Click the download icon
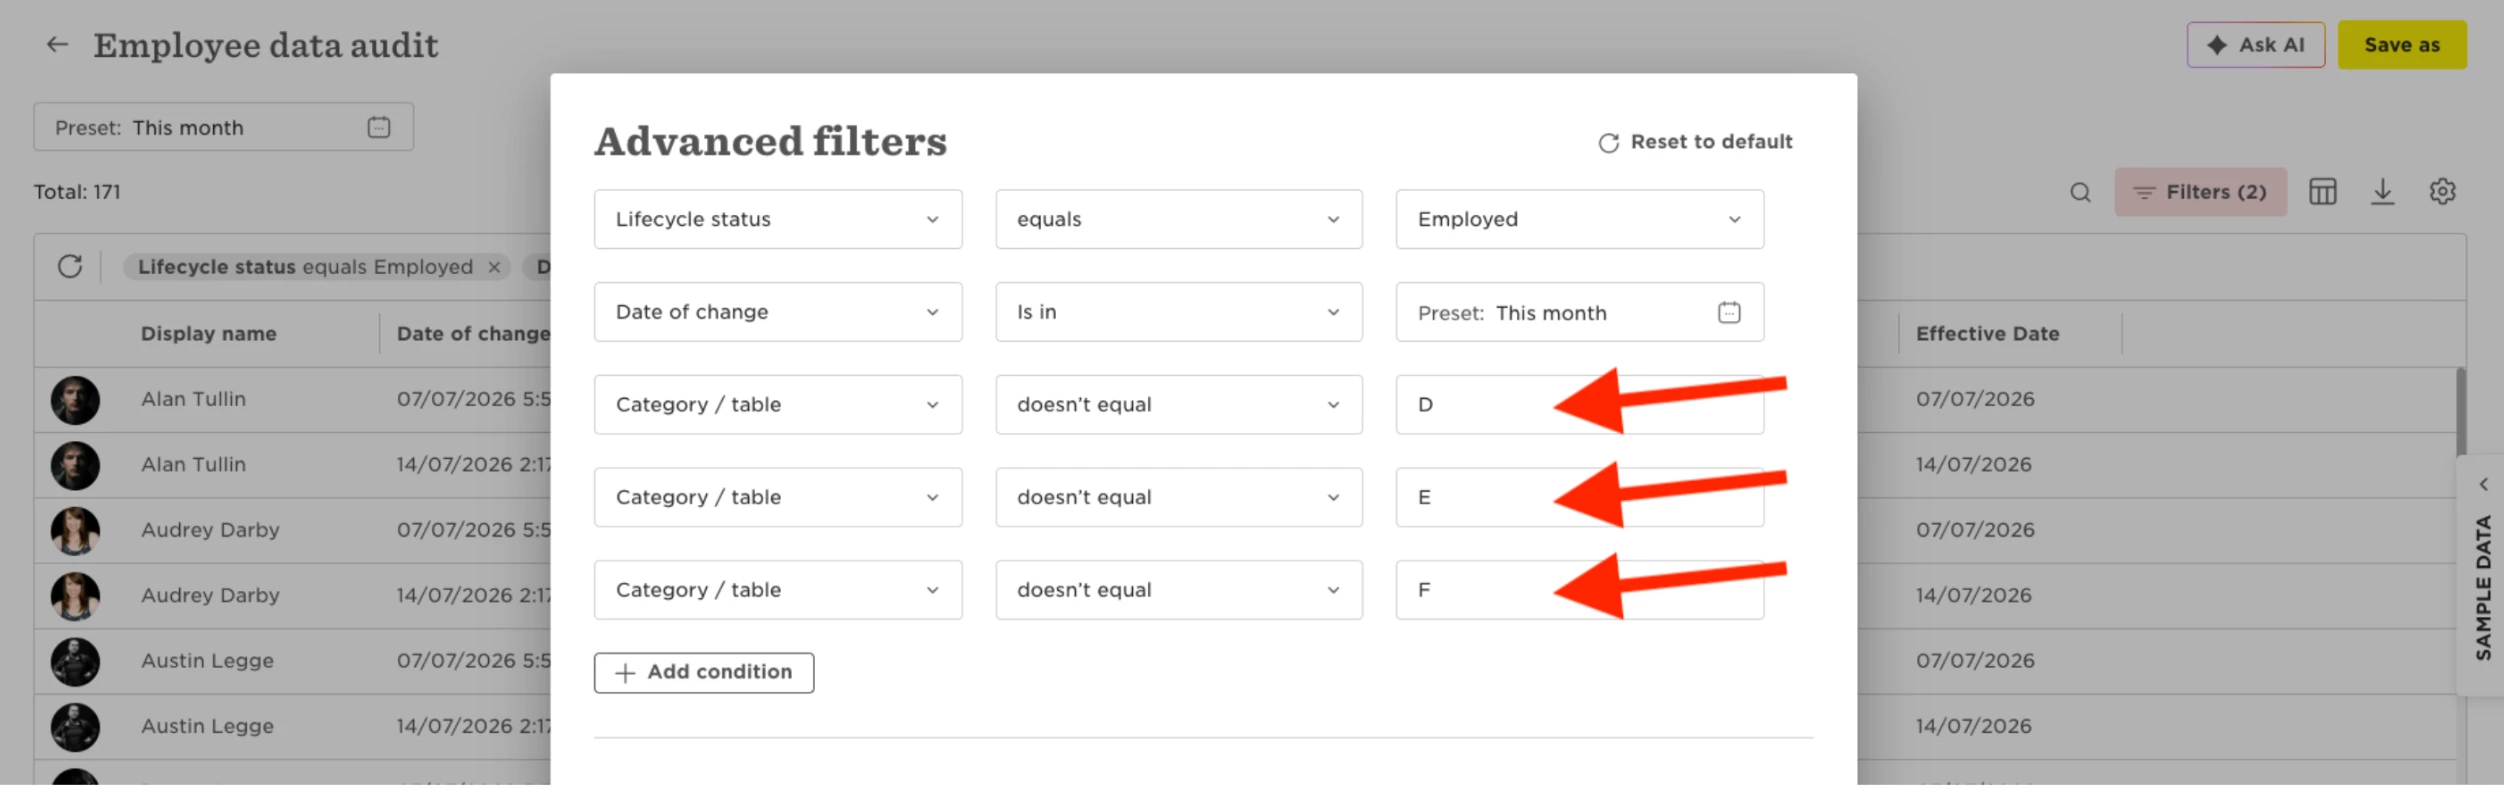 2382,192
